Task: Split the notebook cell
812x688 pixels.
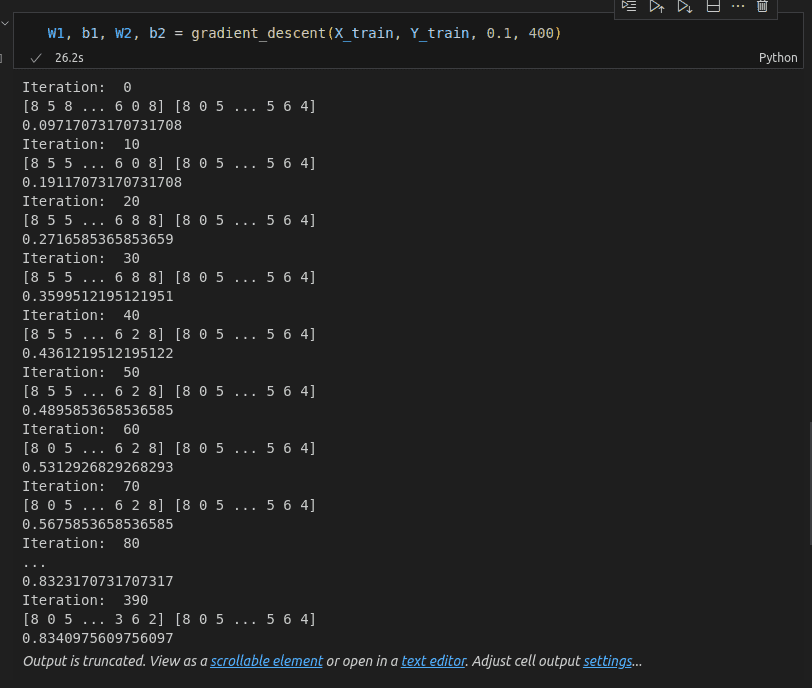Action: [713, 6]
